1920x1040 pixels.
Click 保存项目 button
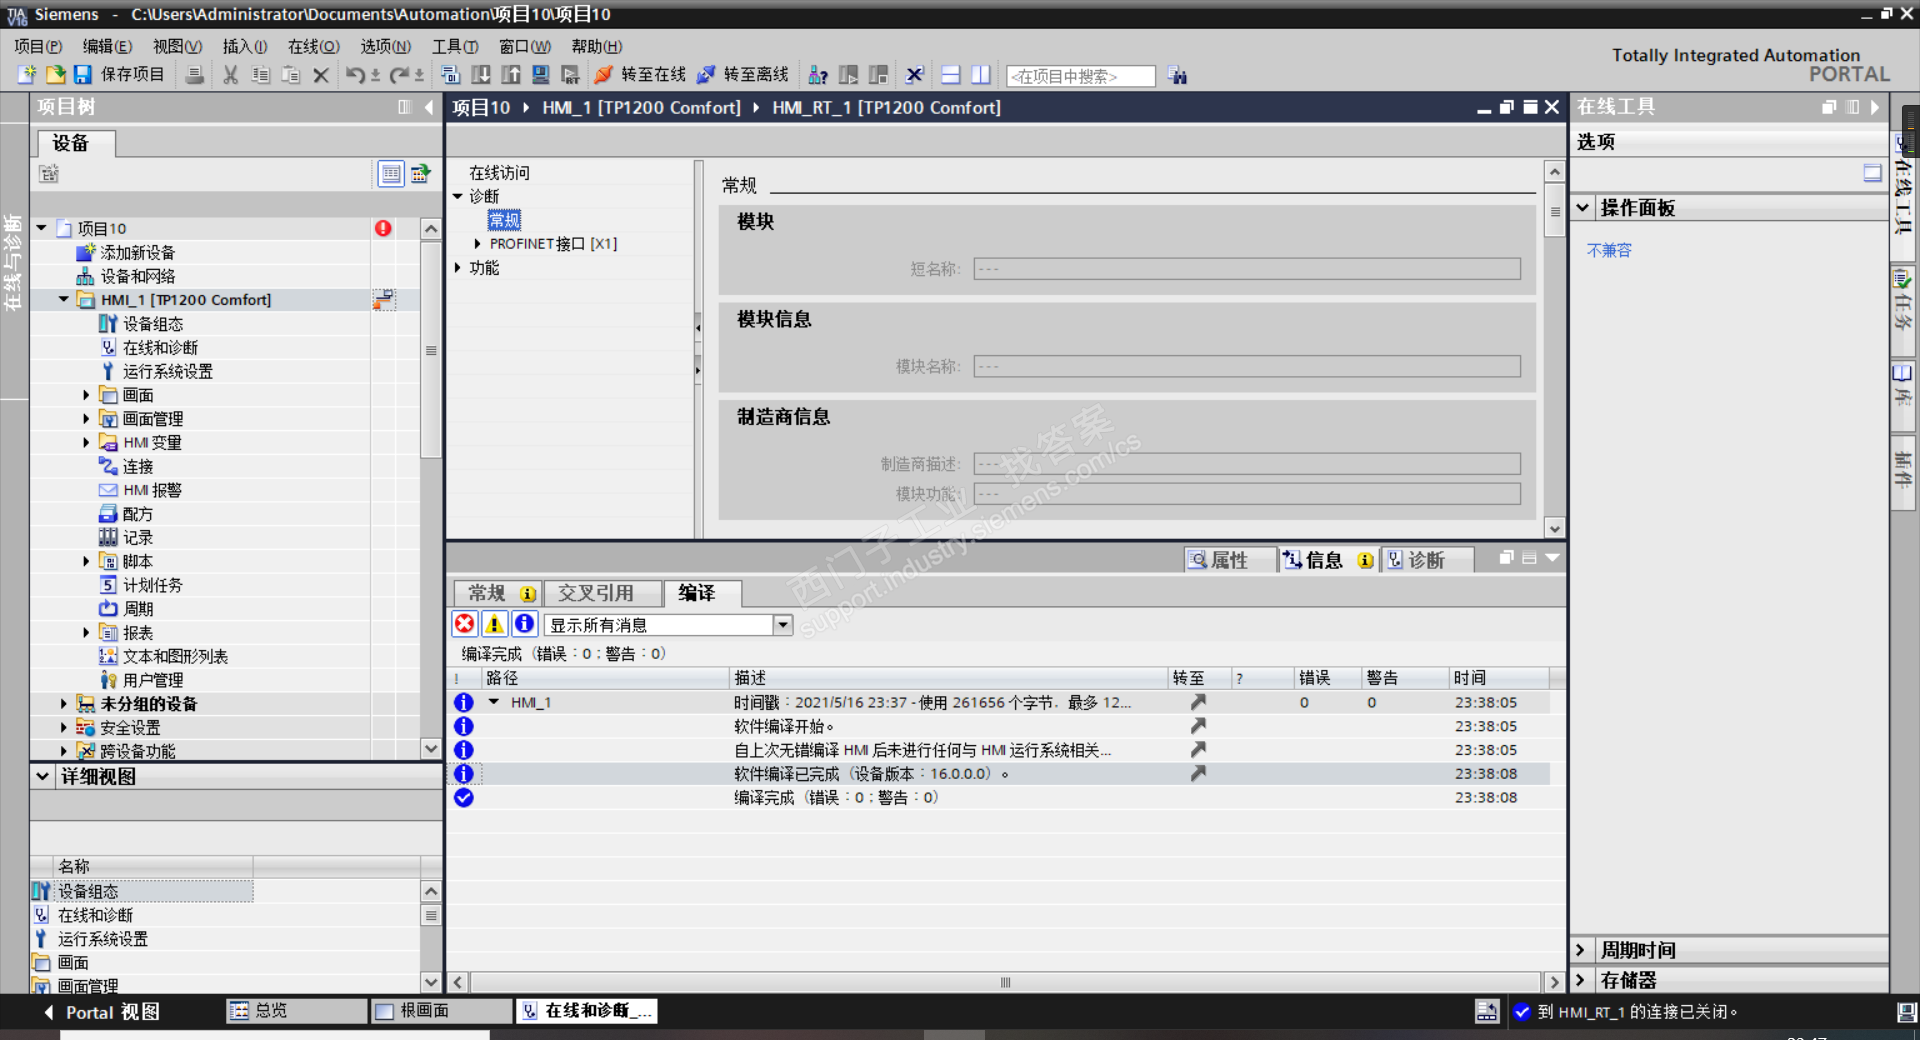pyautogui.click(x=119, y=75)
